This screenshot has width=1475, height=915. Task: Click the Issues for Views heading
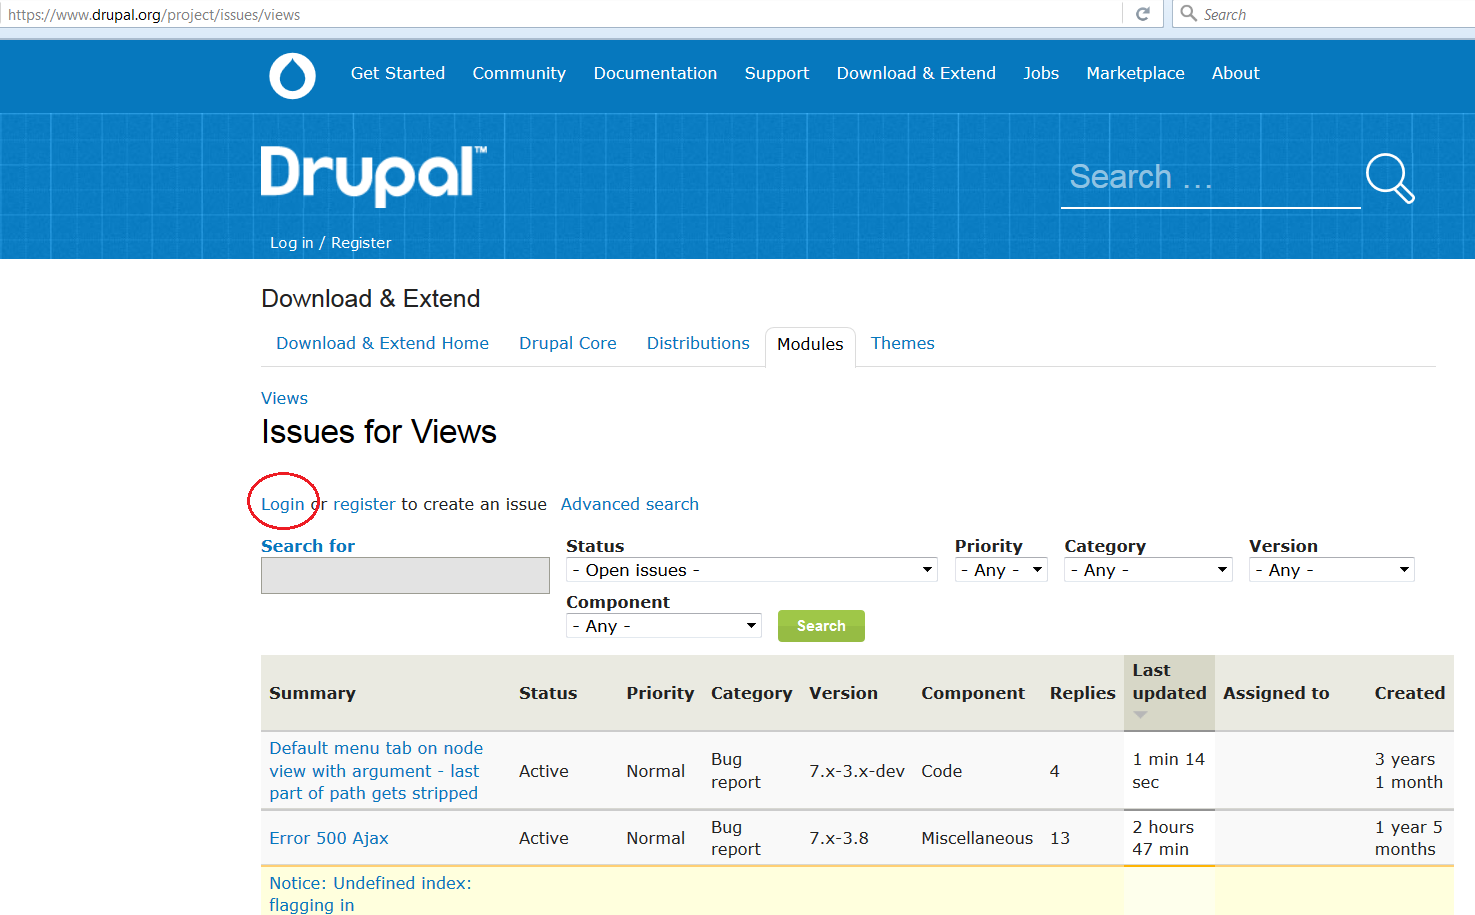tap(379, 432)
